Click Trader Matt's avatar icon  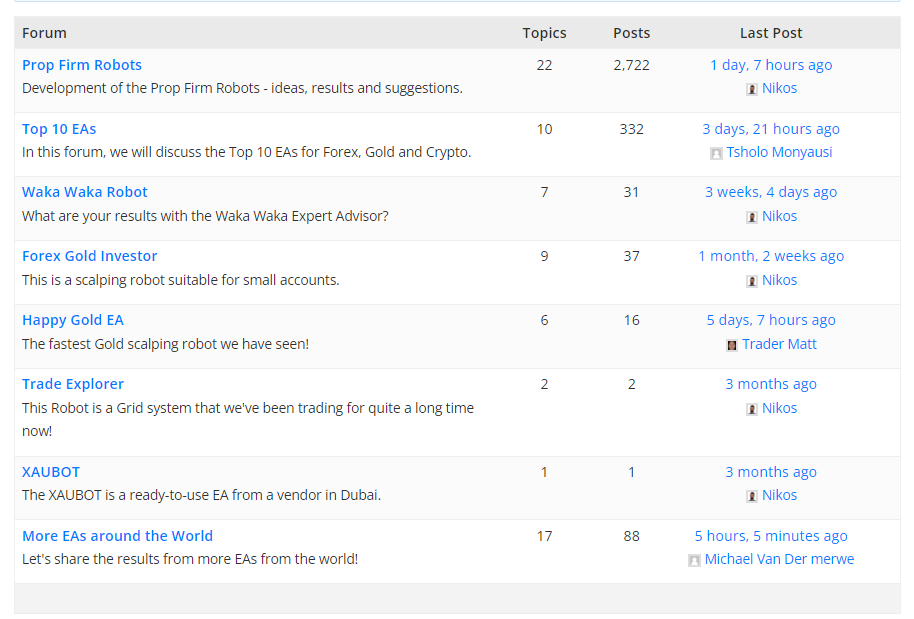point(732,345)
